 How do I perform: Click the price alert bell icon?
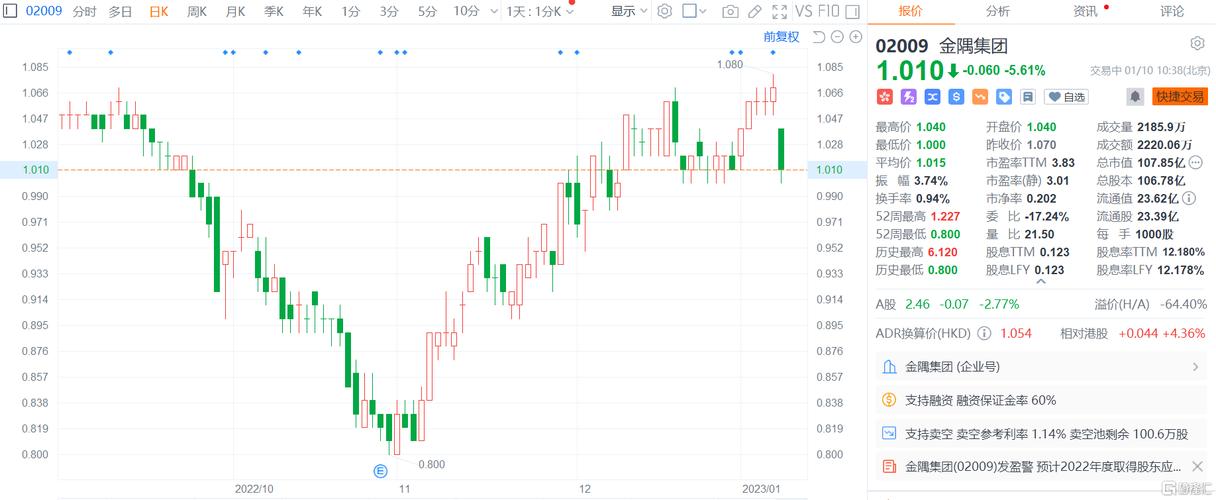coord(1134,97)
